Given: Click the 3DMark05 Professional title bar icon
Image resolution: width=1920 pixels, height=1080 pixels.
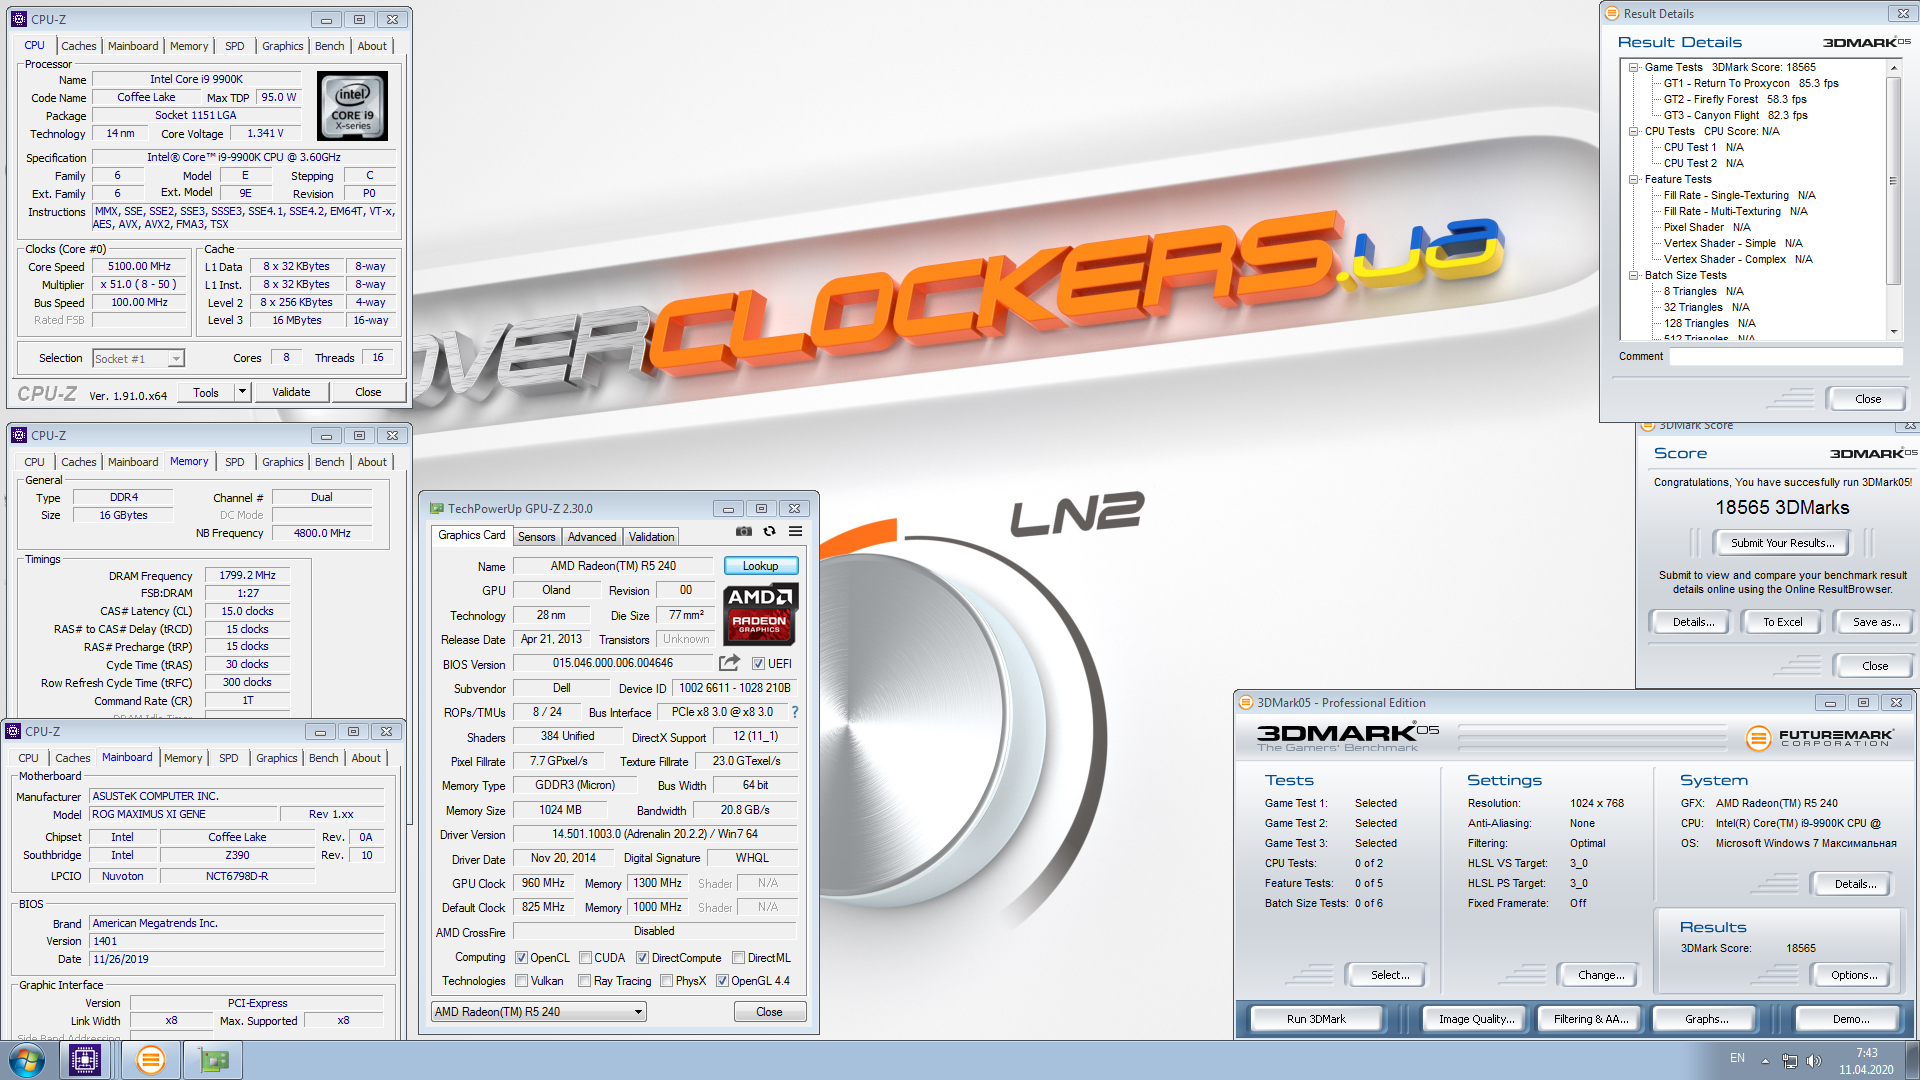Looking at the screenshot, I should [x=1247, y=703].
